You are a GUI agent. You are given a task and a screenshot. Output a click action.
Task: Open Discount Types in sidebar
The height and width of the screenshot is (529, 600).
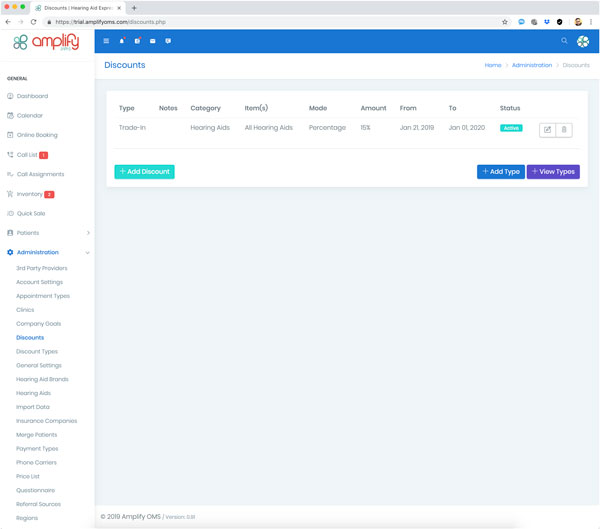click(37, 351)
